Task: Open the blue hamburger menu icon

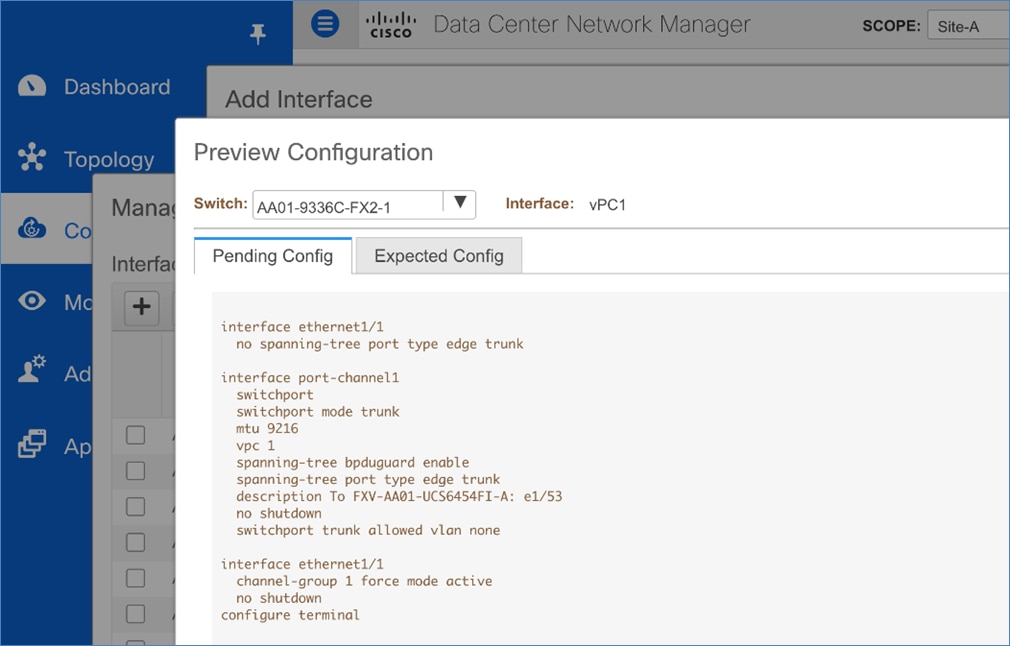Action: click(325, 24)
